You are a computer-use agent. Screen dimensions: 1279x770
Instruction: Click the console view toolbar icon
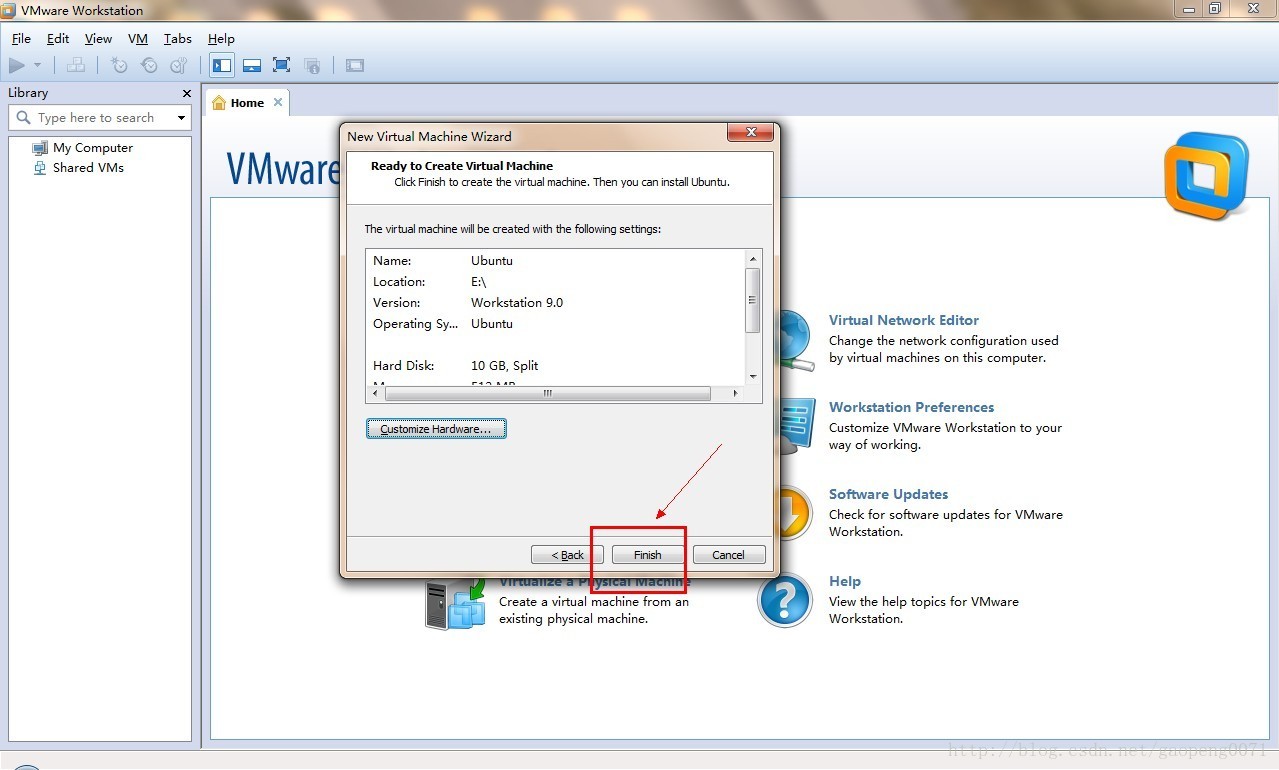[x=355, y=65]
